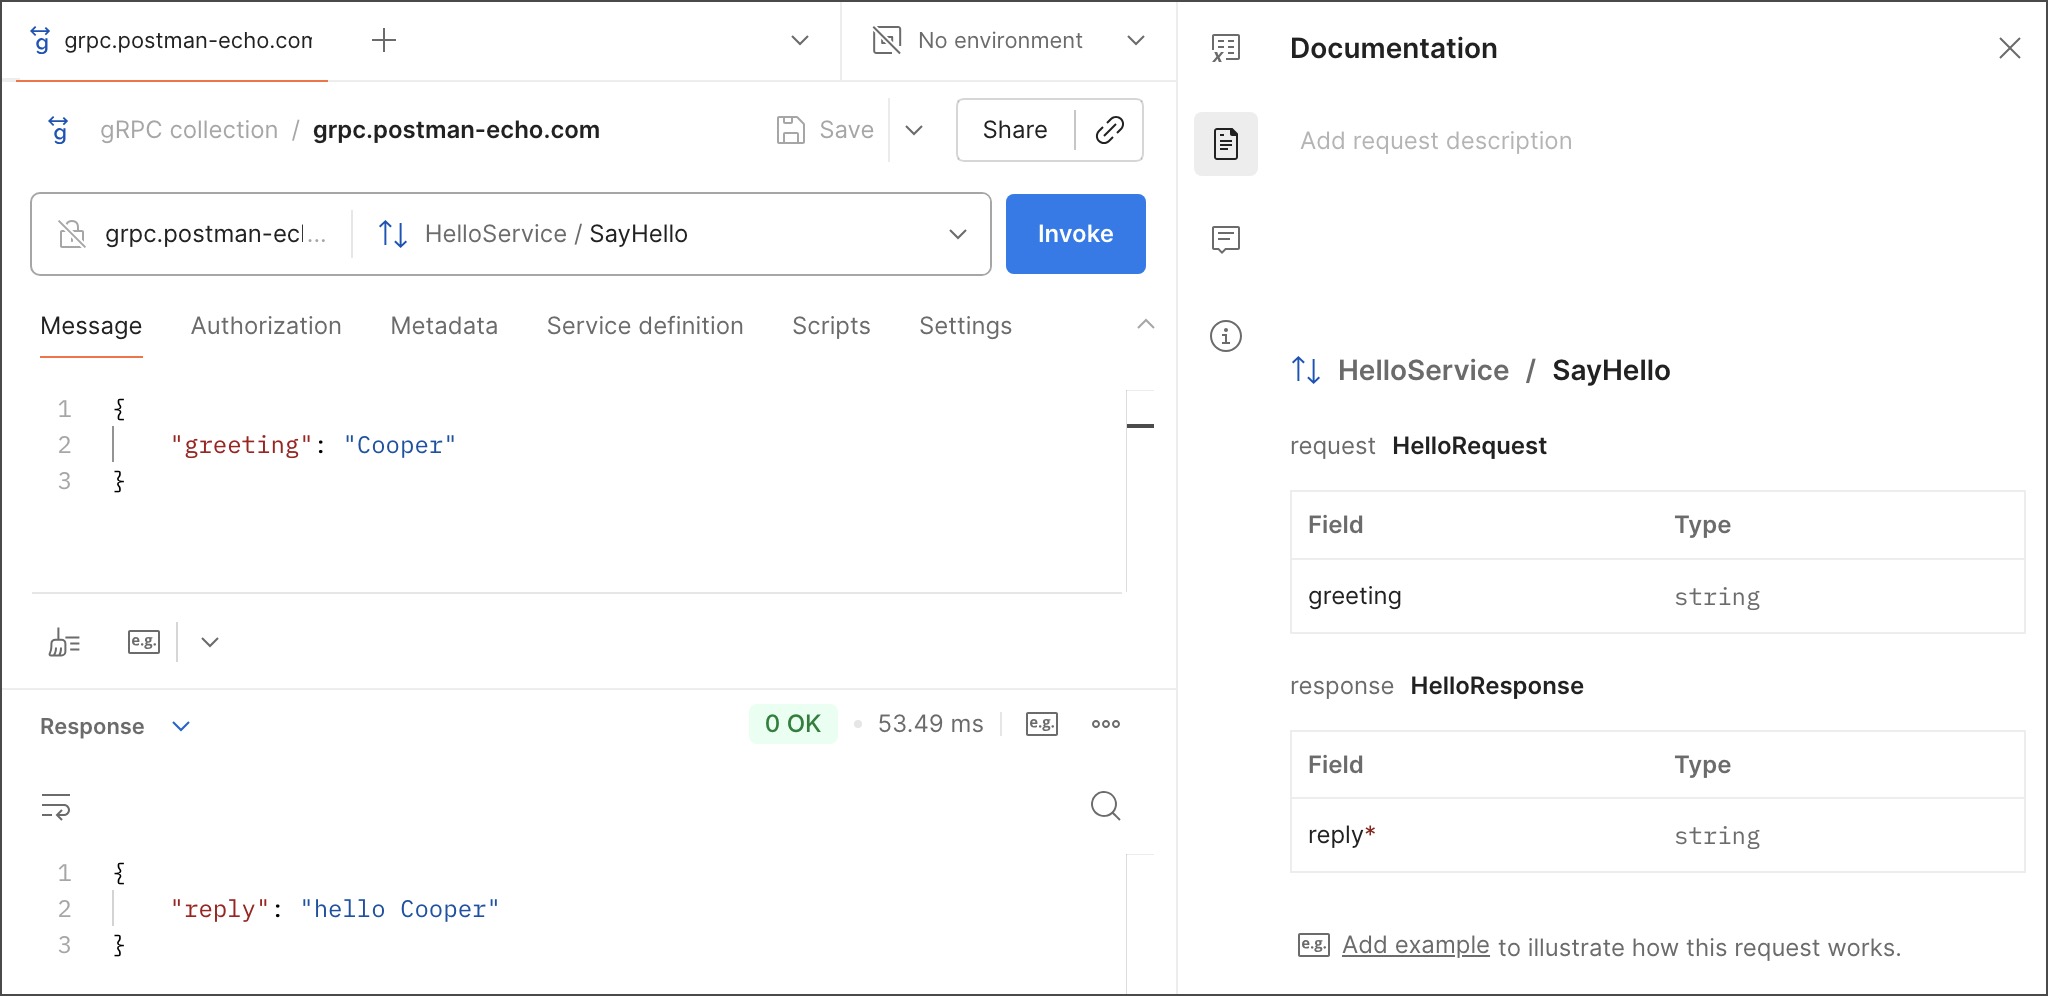Select the Documentation sidebar icon
Image resolution: width=2048 pixels, height=996 pixels.
click(x=1225, y=144)
